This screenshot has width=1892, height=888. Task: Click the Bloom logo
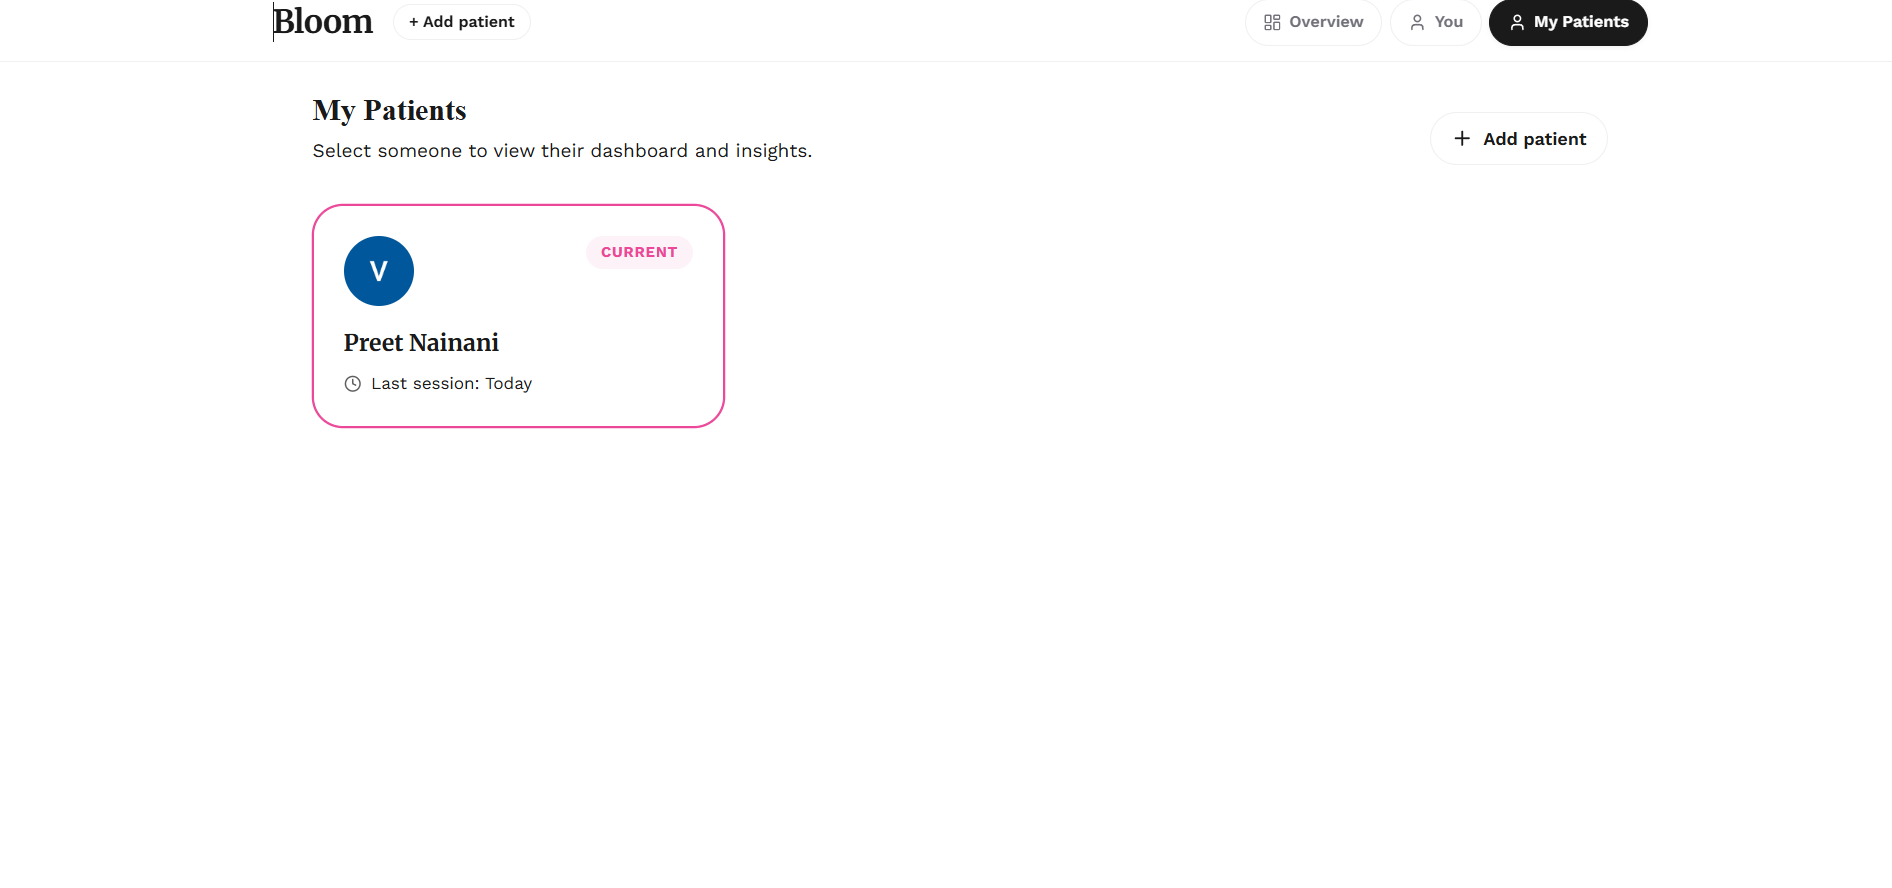pos(323,21)
